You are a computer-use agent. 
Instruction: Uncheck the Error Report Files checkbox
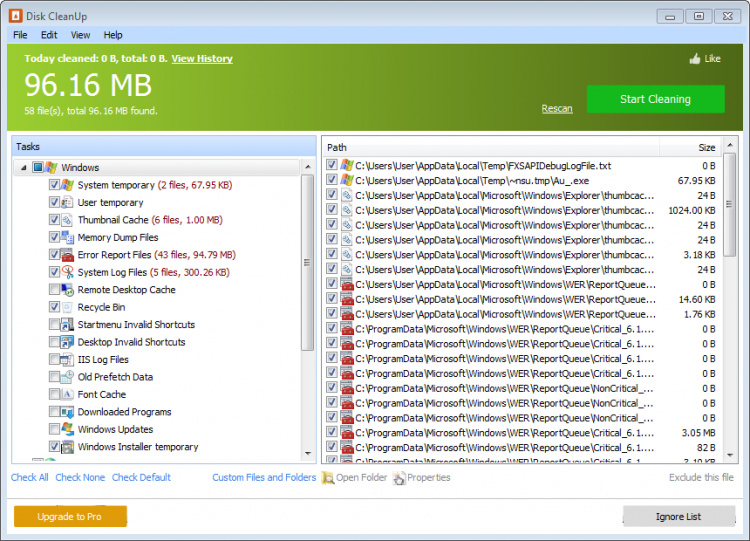tap(54, 254)
